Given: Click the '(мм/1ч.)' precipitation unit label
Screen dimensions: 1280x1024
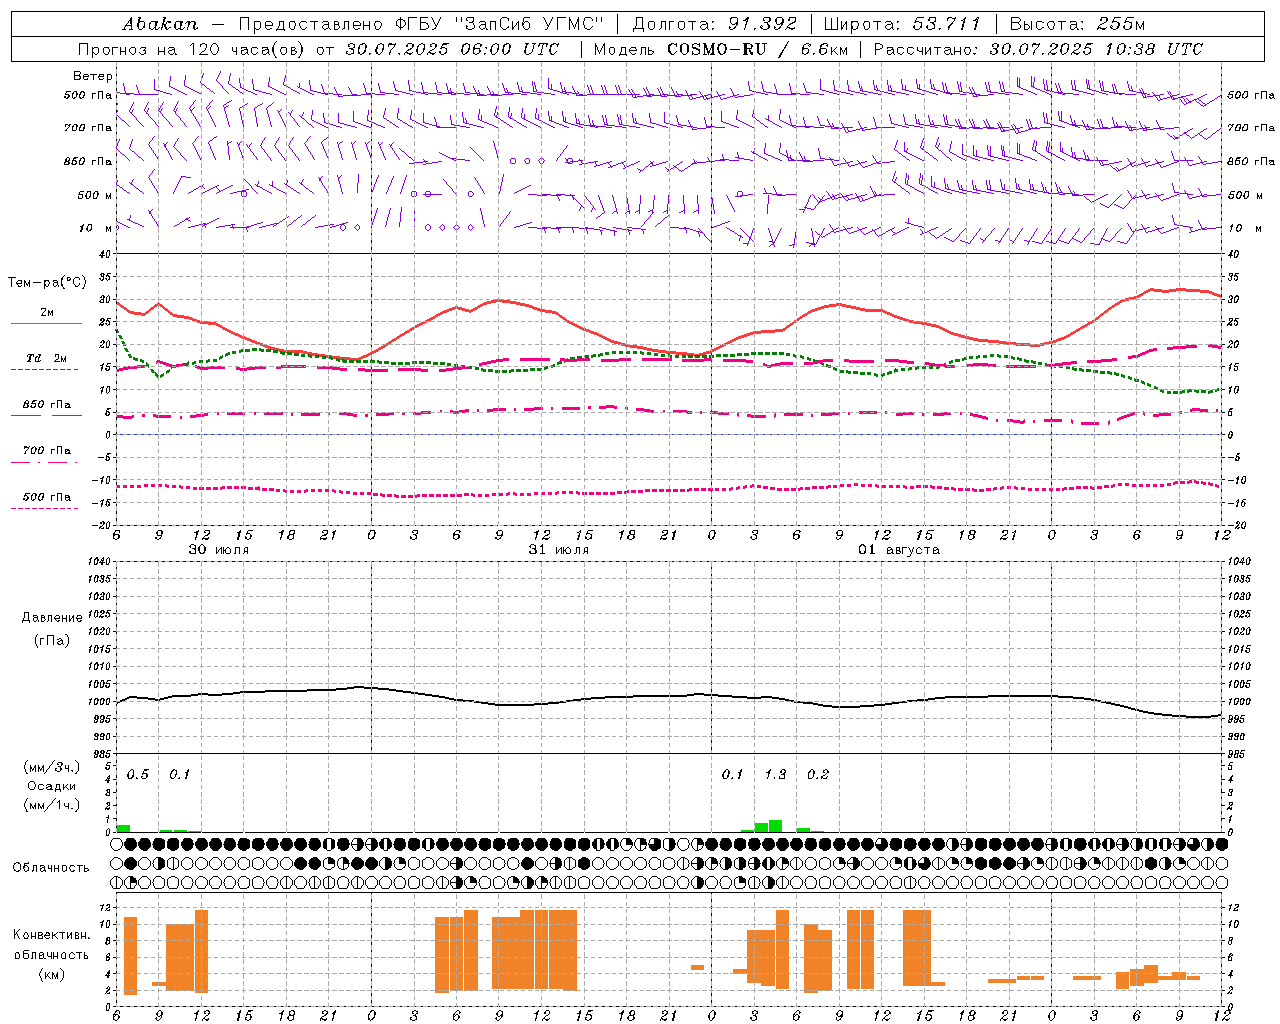Looking at the screenshot, I should [52, 805].
